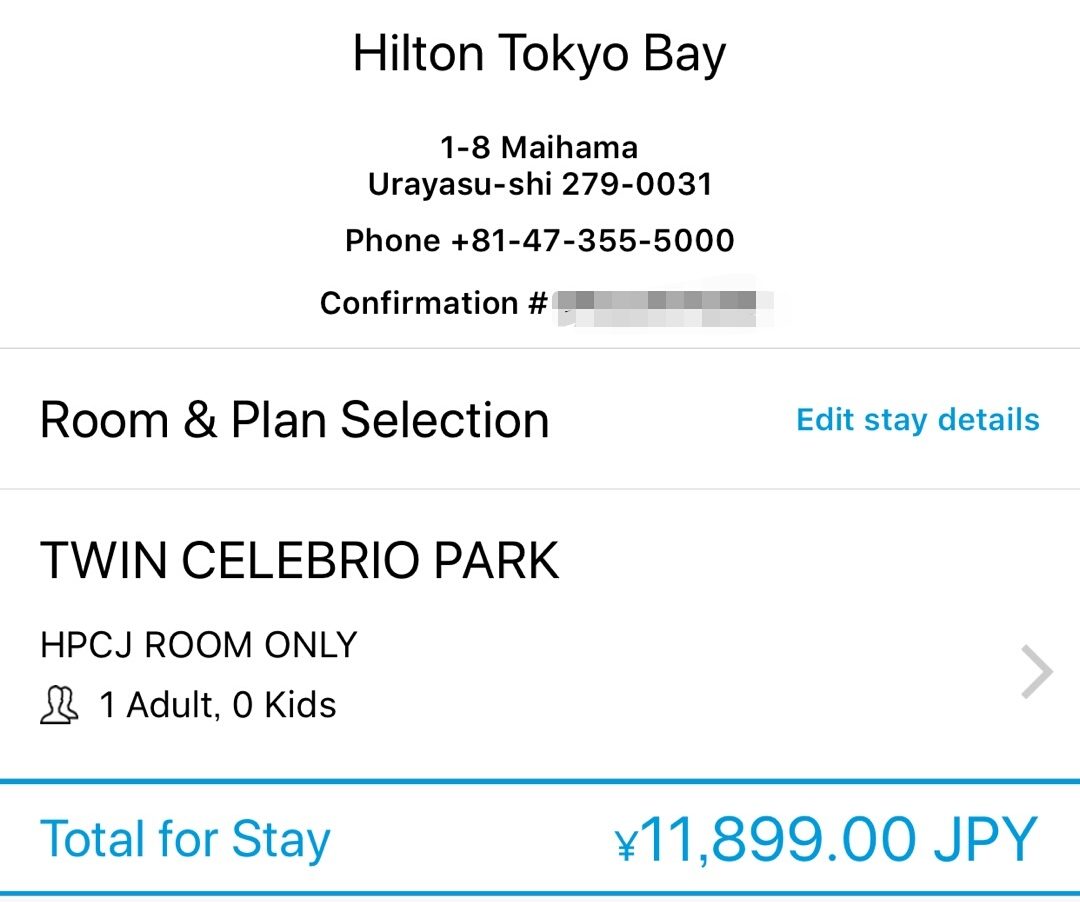Click the total summary bar

point(540,838)
